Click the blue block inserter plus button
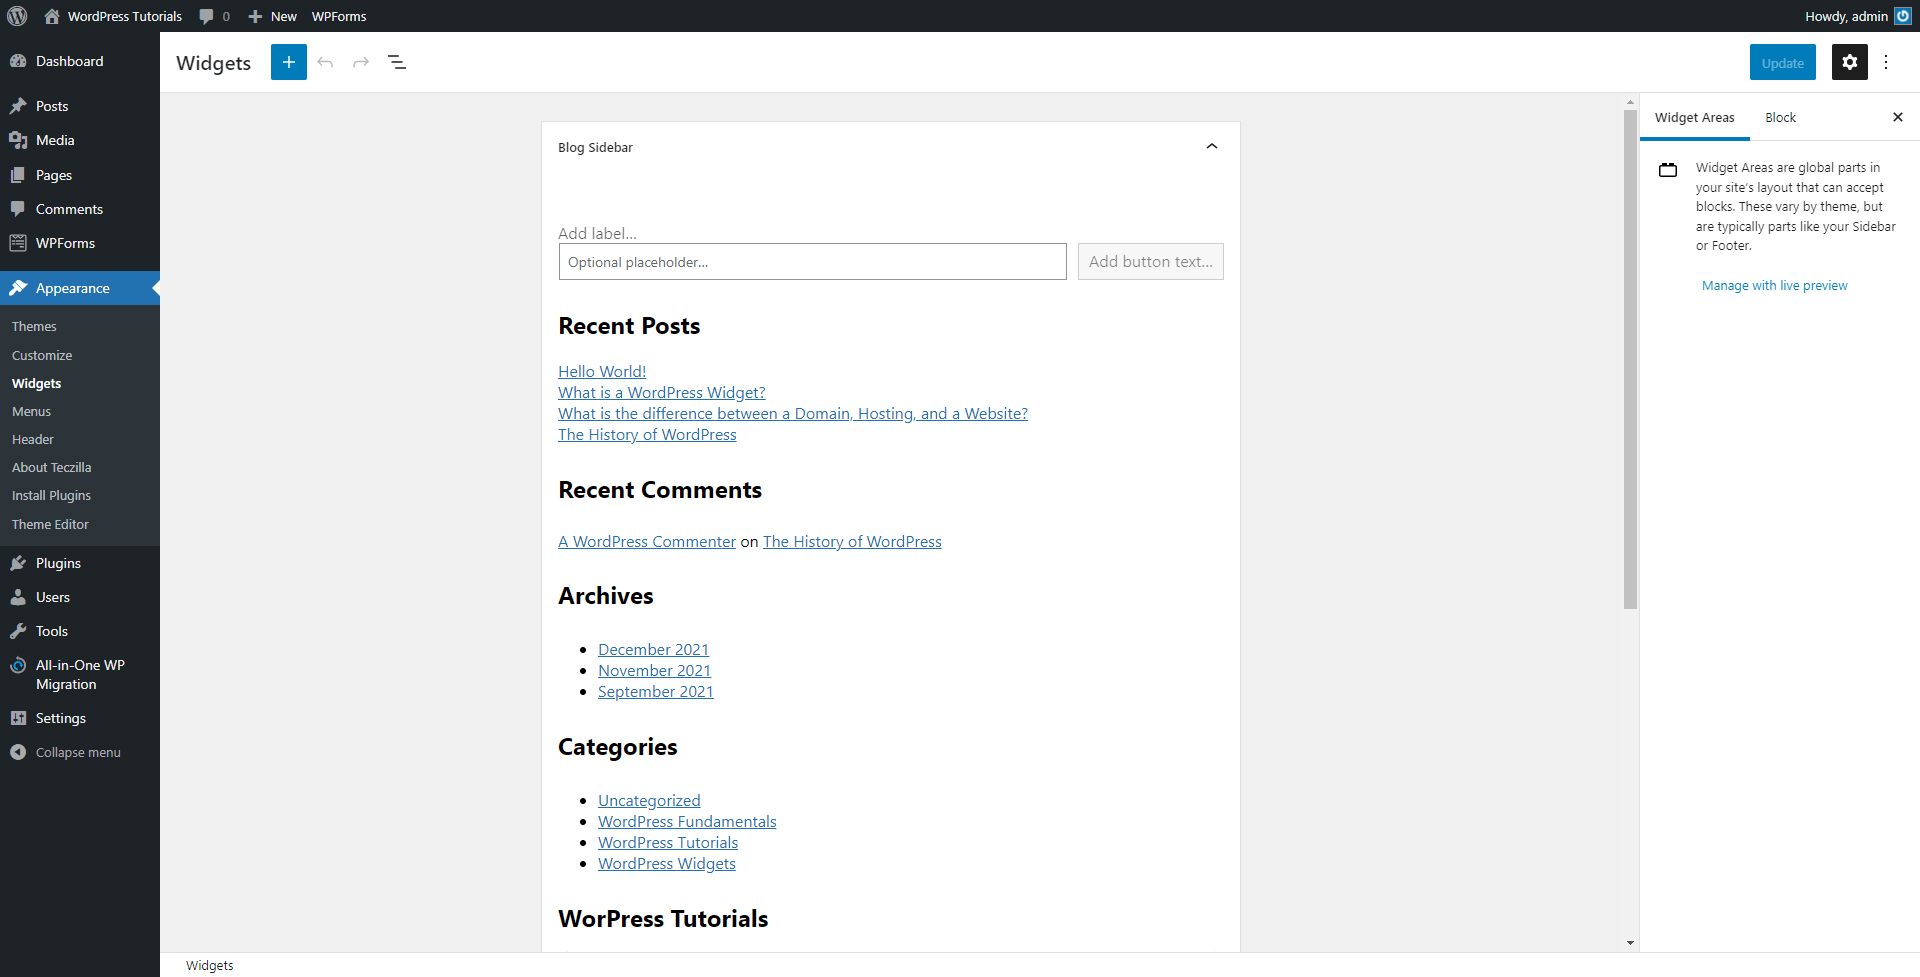Viewport: 1920px width, 977px height. pos(289,62)
